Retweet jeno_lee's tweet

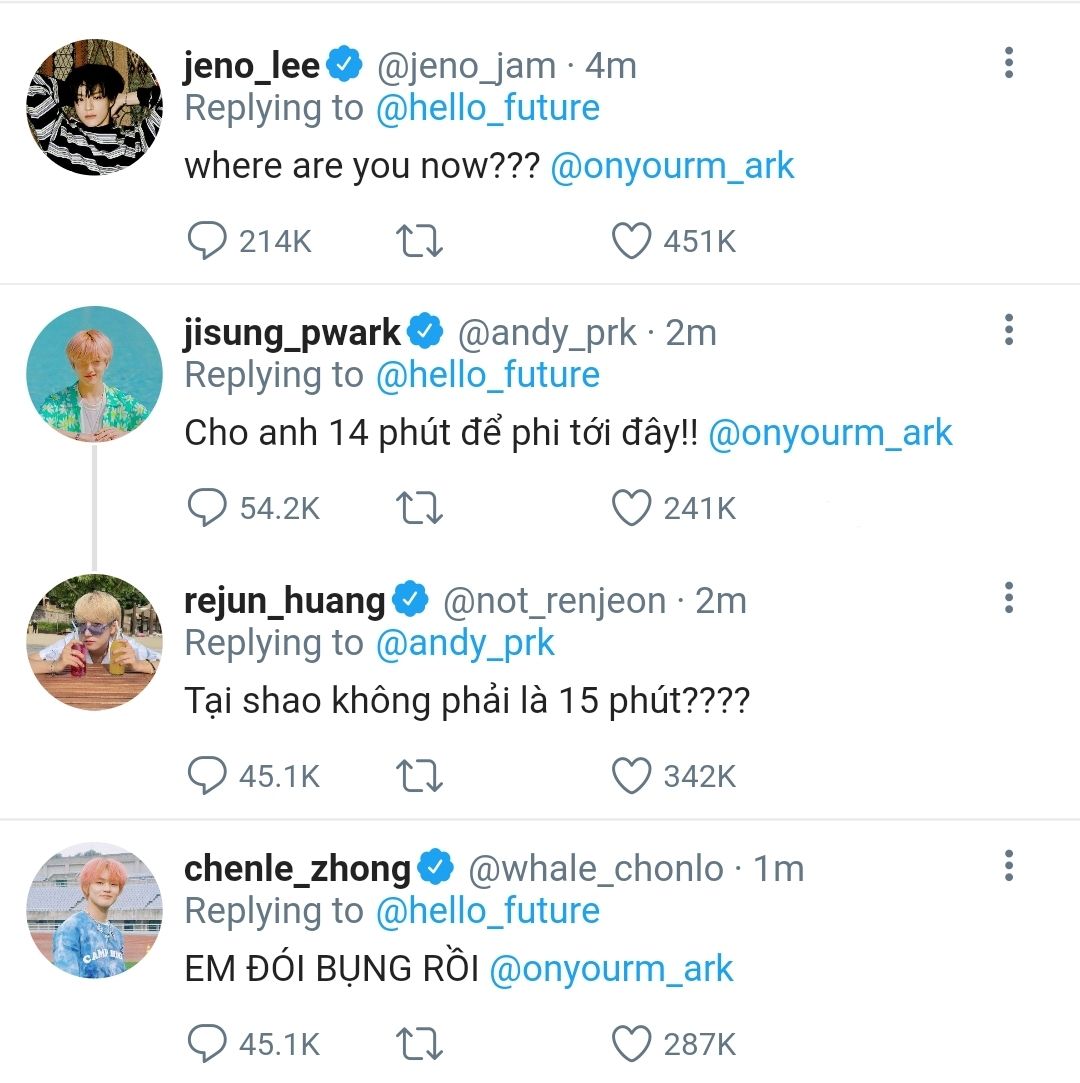(421, 241)
